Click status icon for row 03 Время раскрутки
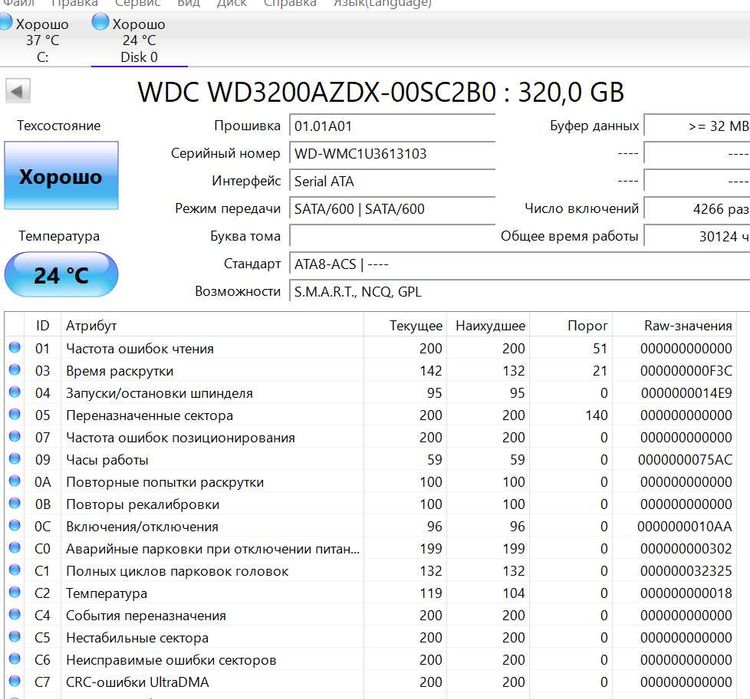Image resolution: width=750 pixels, height=699 pixels. [x=15, y=370]
